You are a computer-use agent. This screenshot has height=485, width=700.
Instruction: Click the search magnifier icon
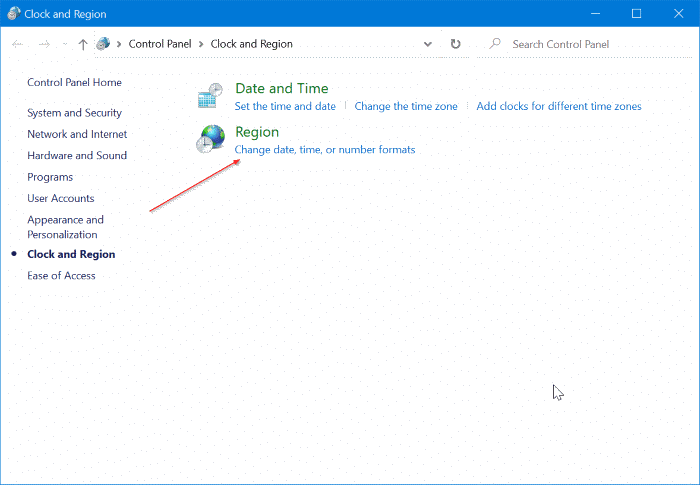(495, 43)
